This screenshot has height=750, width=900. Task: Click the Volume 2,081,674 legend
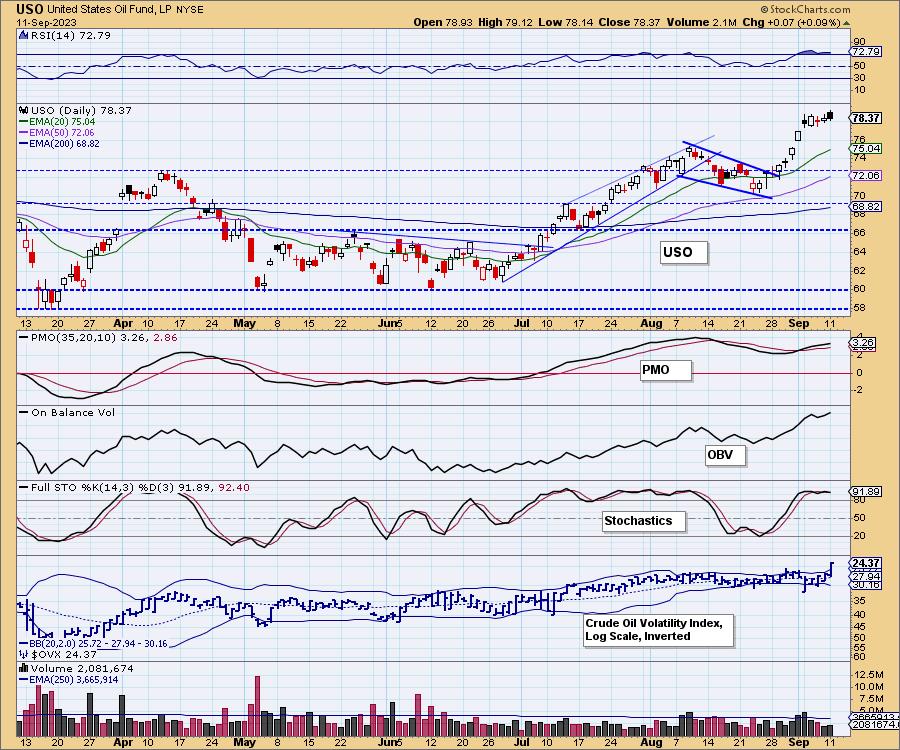(82, 669)
